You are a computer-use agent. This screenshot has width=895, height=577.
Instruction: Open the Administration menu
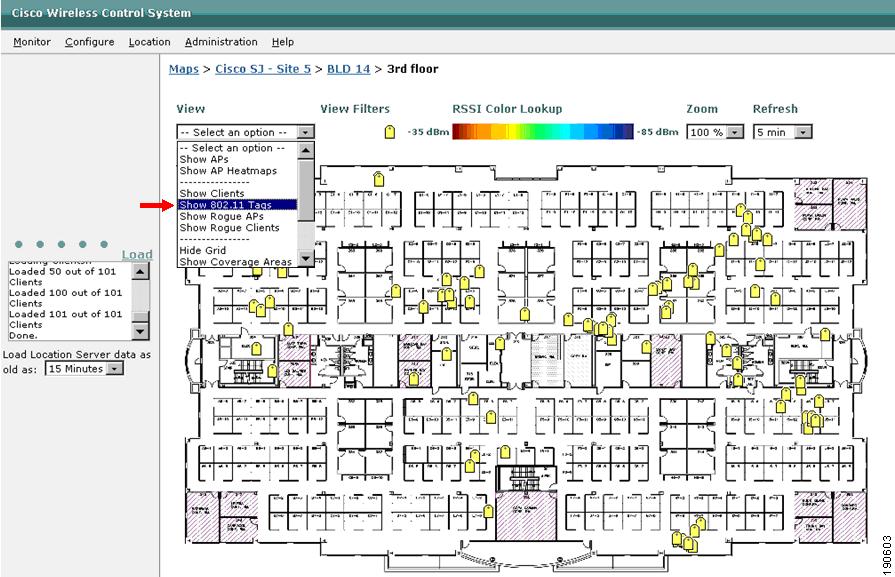pos(221,42)
